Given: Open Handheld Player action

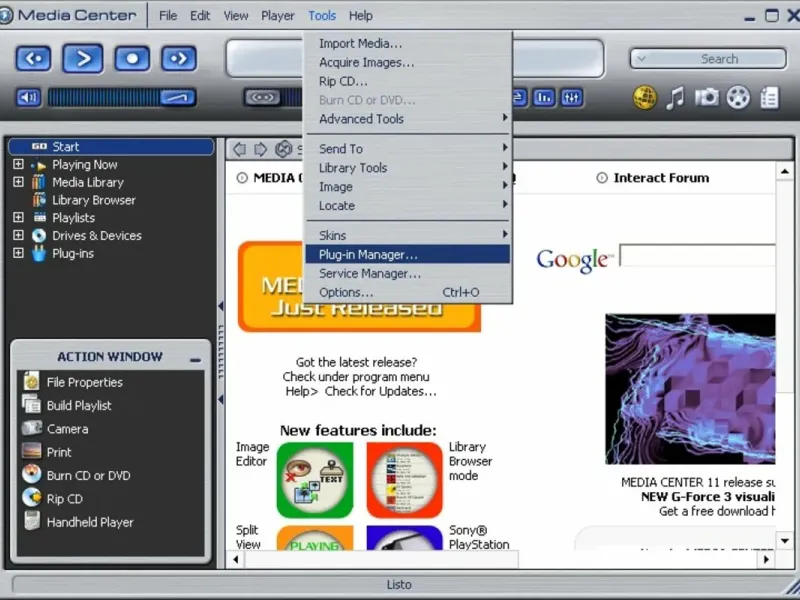Looking at the screenshot, I should tap(90, 522).
